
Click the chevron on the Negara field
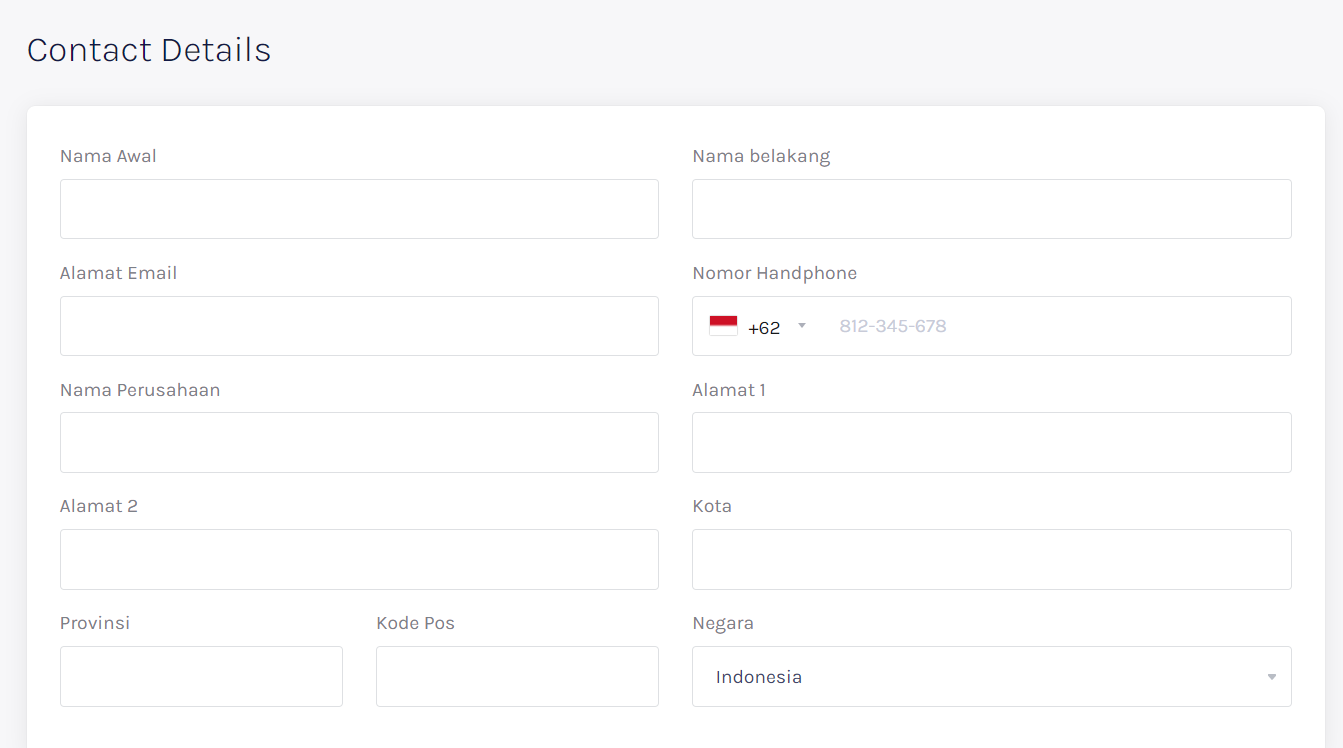1270,677
